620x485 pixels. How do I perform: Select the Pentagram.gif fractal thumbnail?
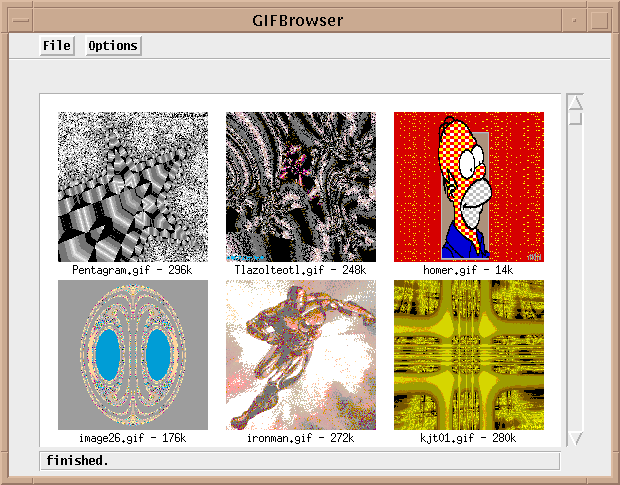[133, 186]
